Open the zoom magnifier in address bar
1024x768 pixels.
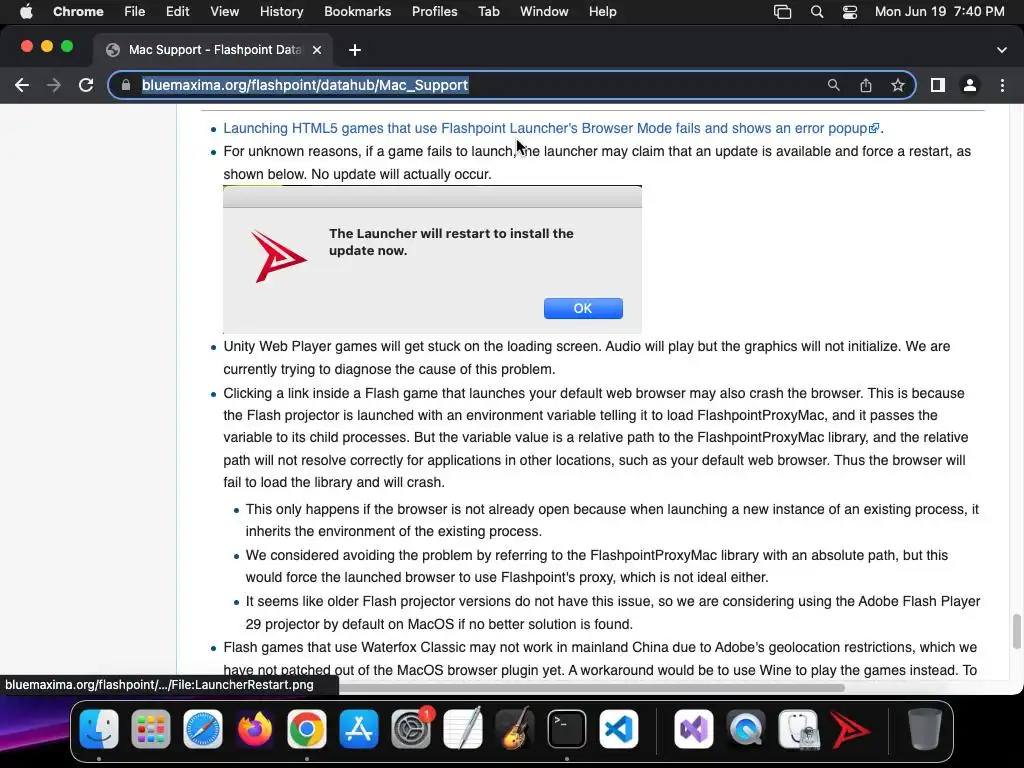833,86
